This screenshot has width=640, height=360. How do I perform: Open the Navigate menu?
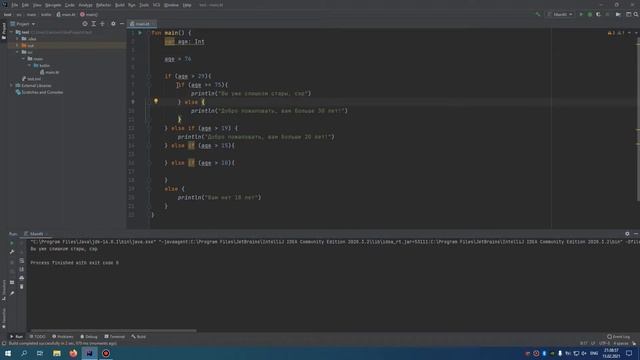tap(53, 5)
